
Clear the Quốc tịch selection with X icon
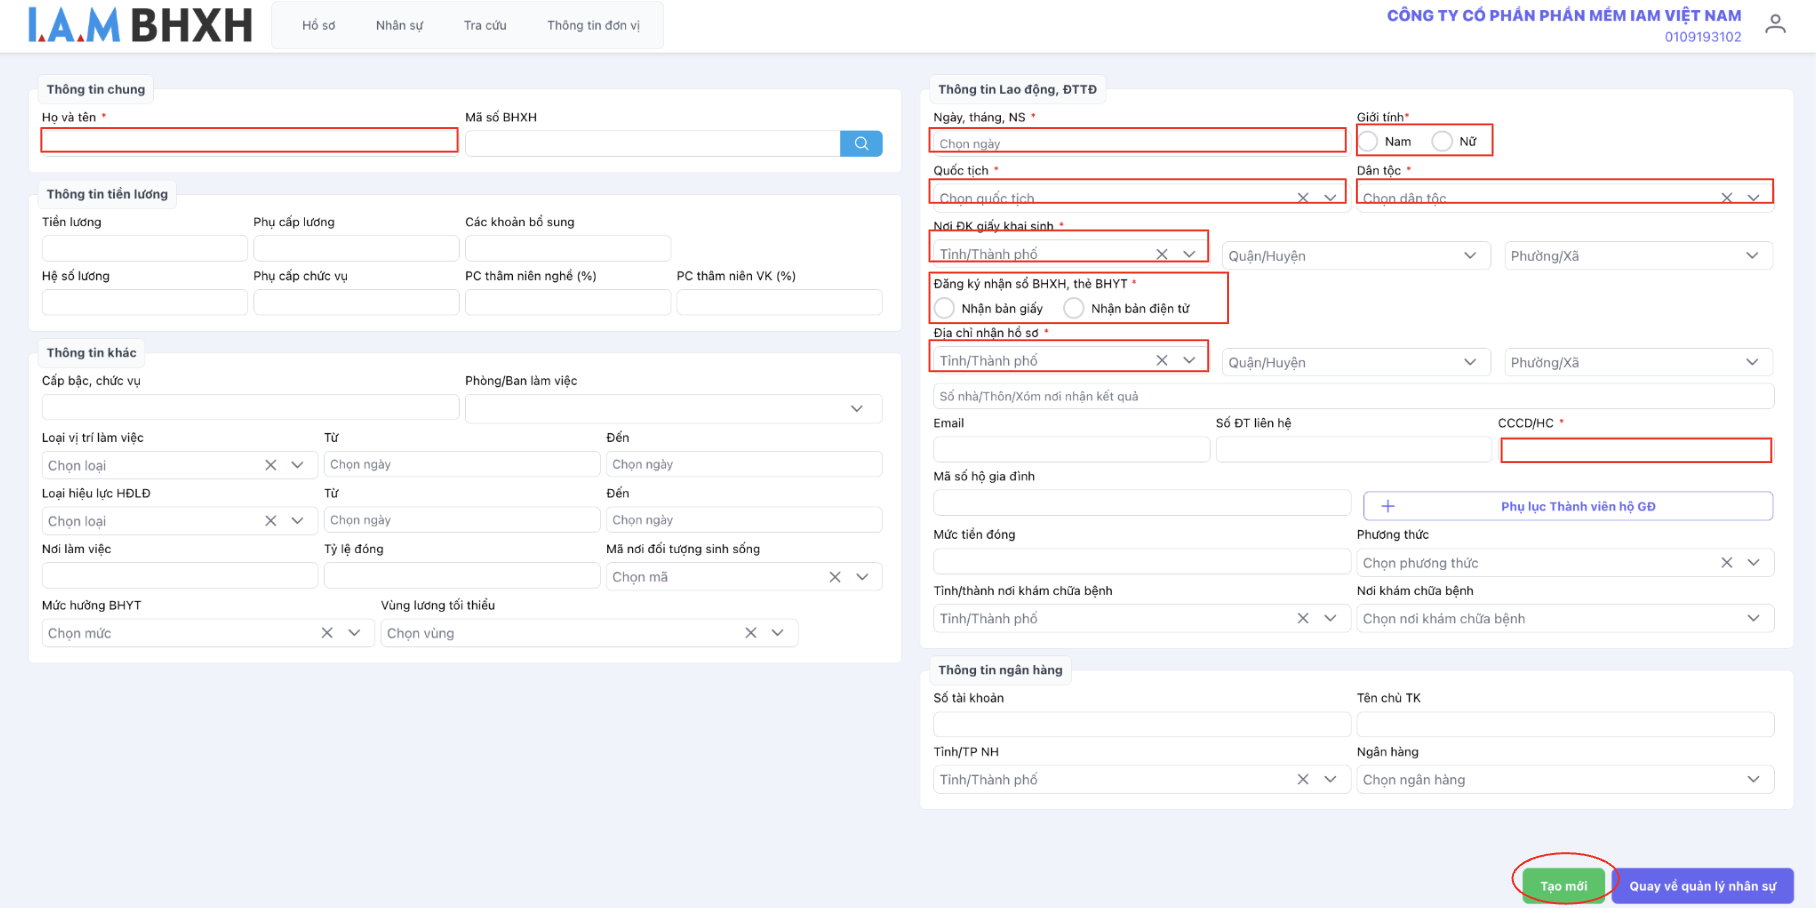[x=1302, y=198]
